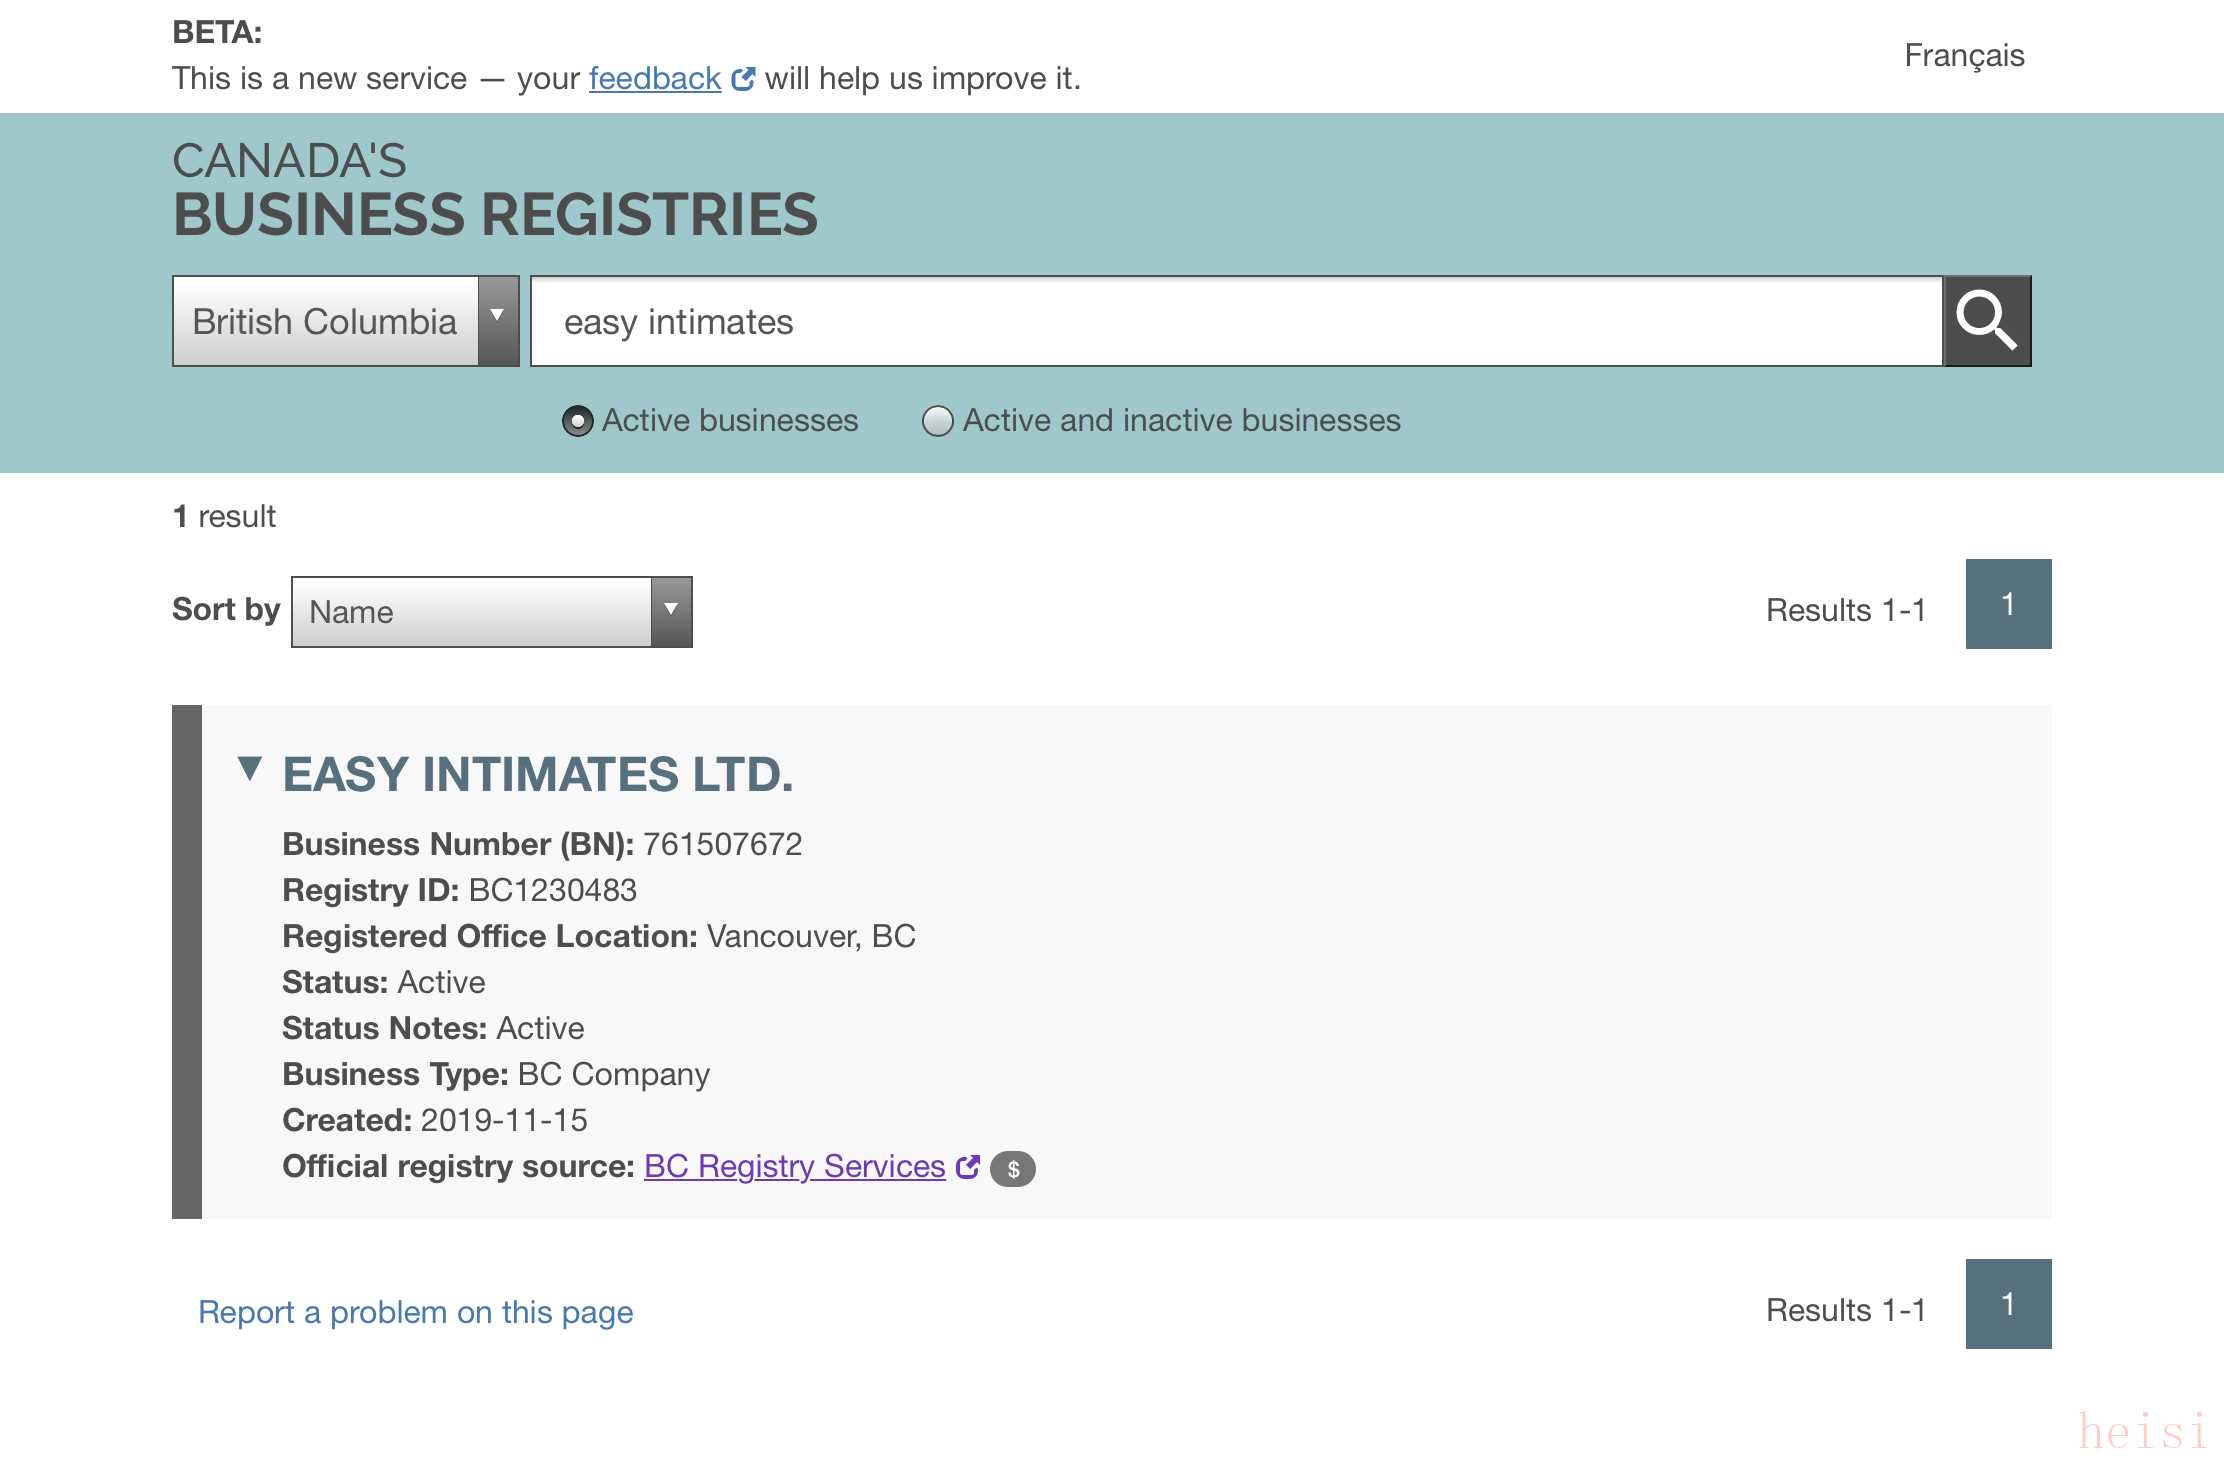Select the Active businesses radio button
The height and width of the screenshot is (1461, 2224).
[577, 422]
